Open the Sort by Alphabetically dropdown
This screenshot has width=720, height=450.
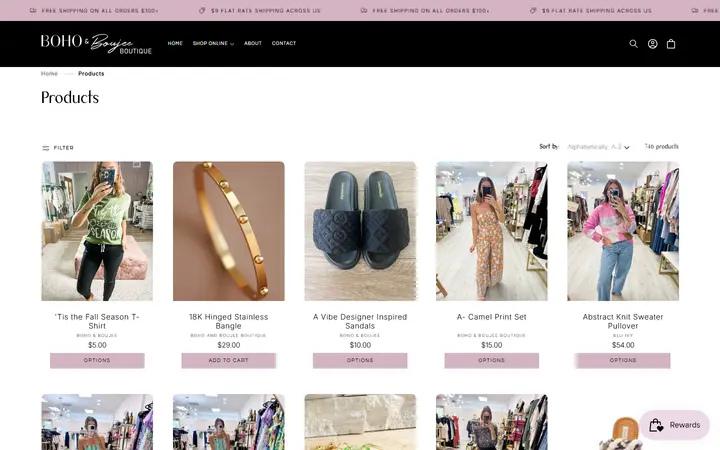click(598, 147)
